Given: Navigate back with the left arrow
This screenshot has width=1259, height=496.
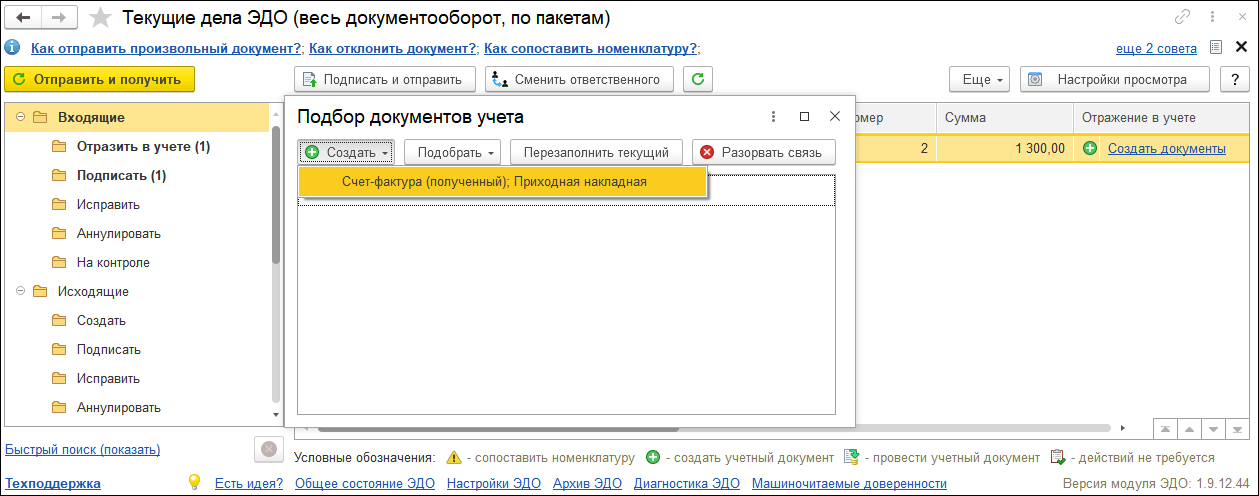Looking at the screenshot, I should 24,18.
